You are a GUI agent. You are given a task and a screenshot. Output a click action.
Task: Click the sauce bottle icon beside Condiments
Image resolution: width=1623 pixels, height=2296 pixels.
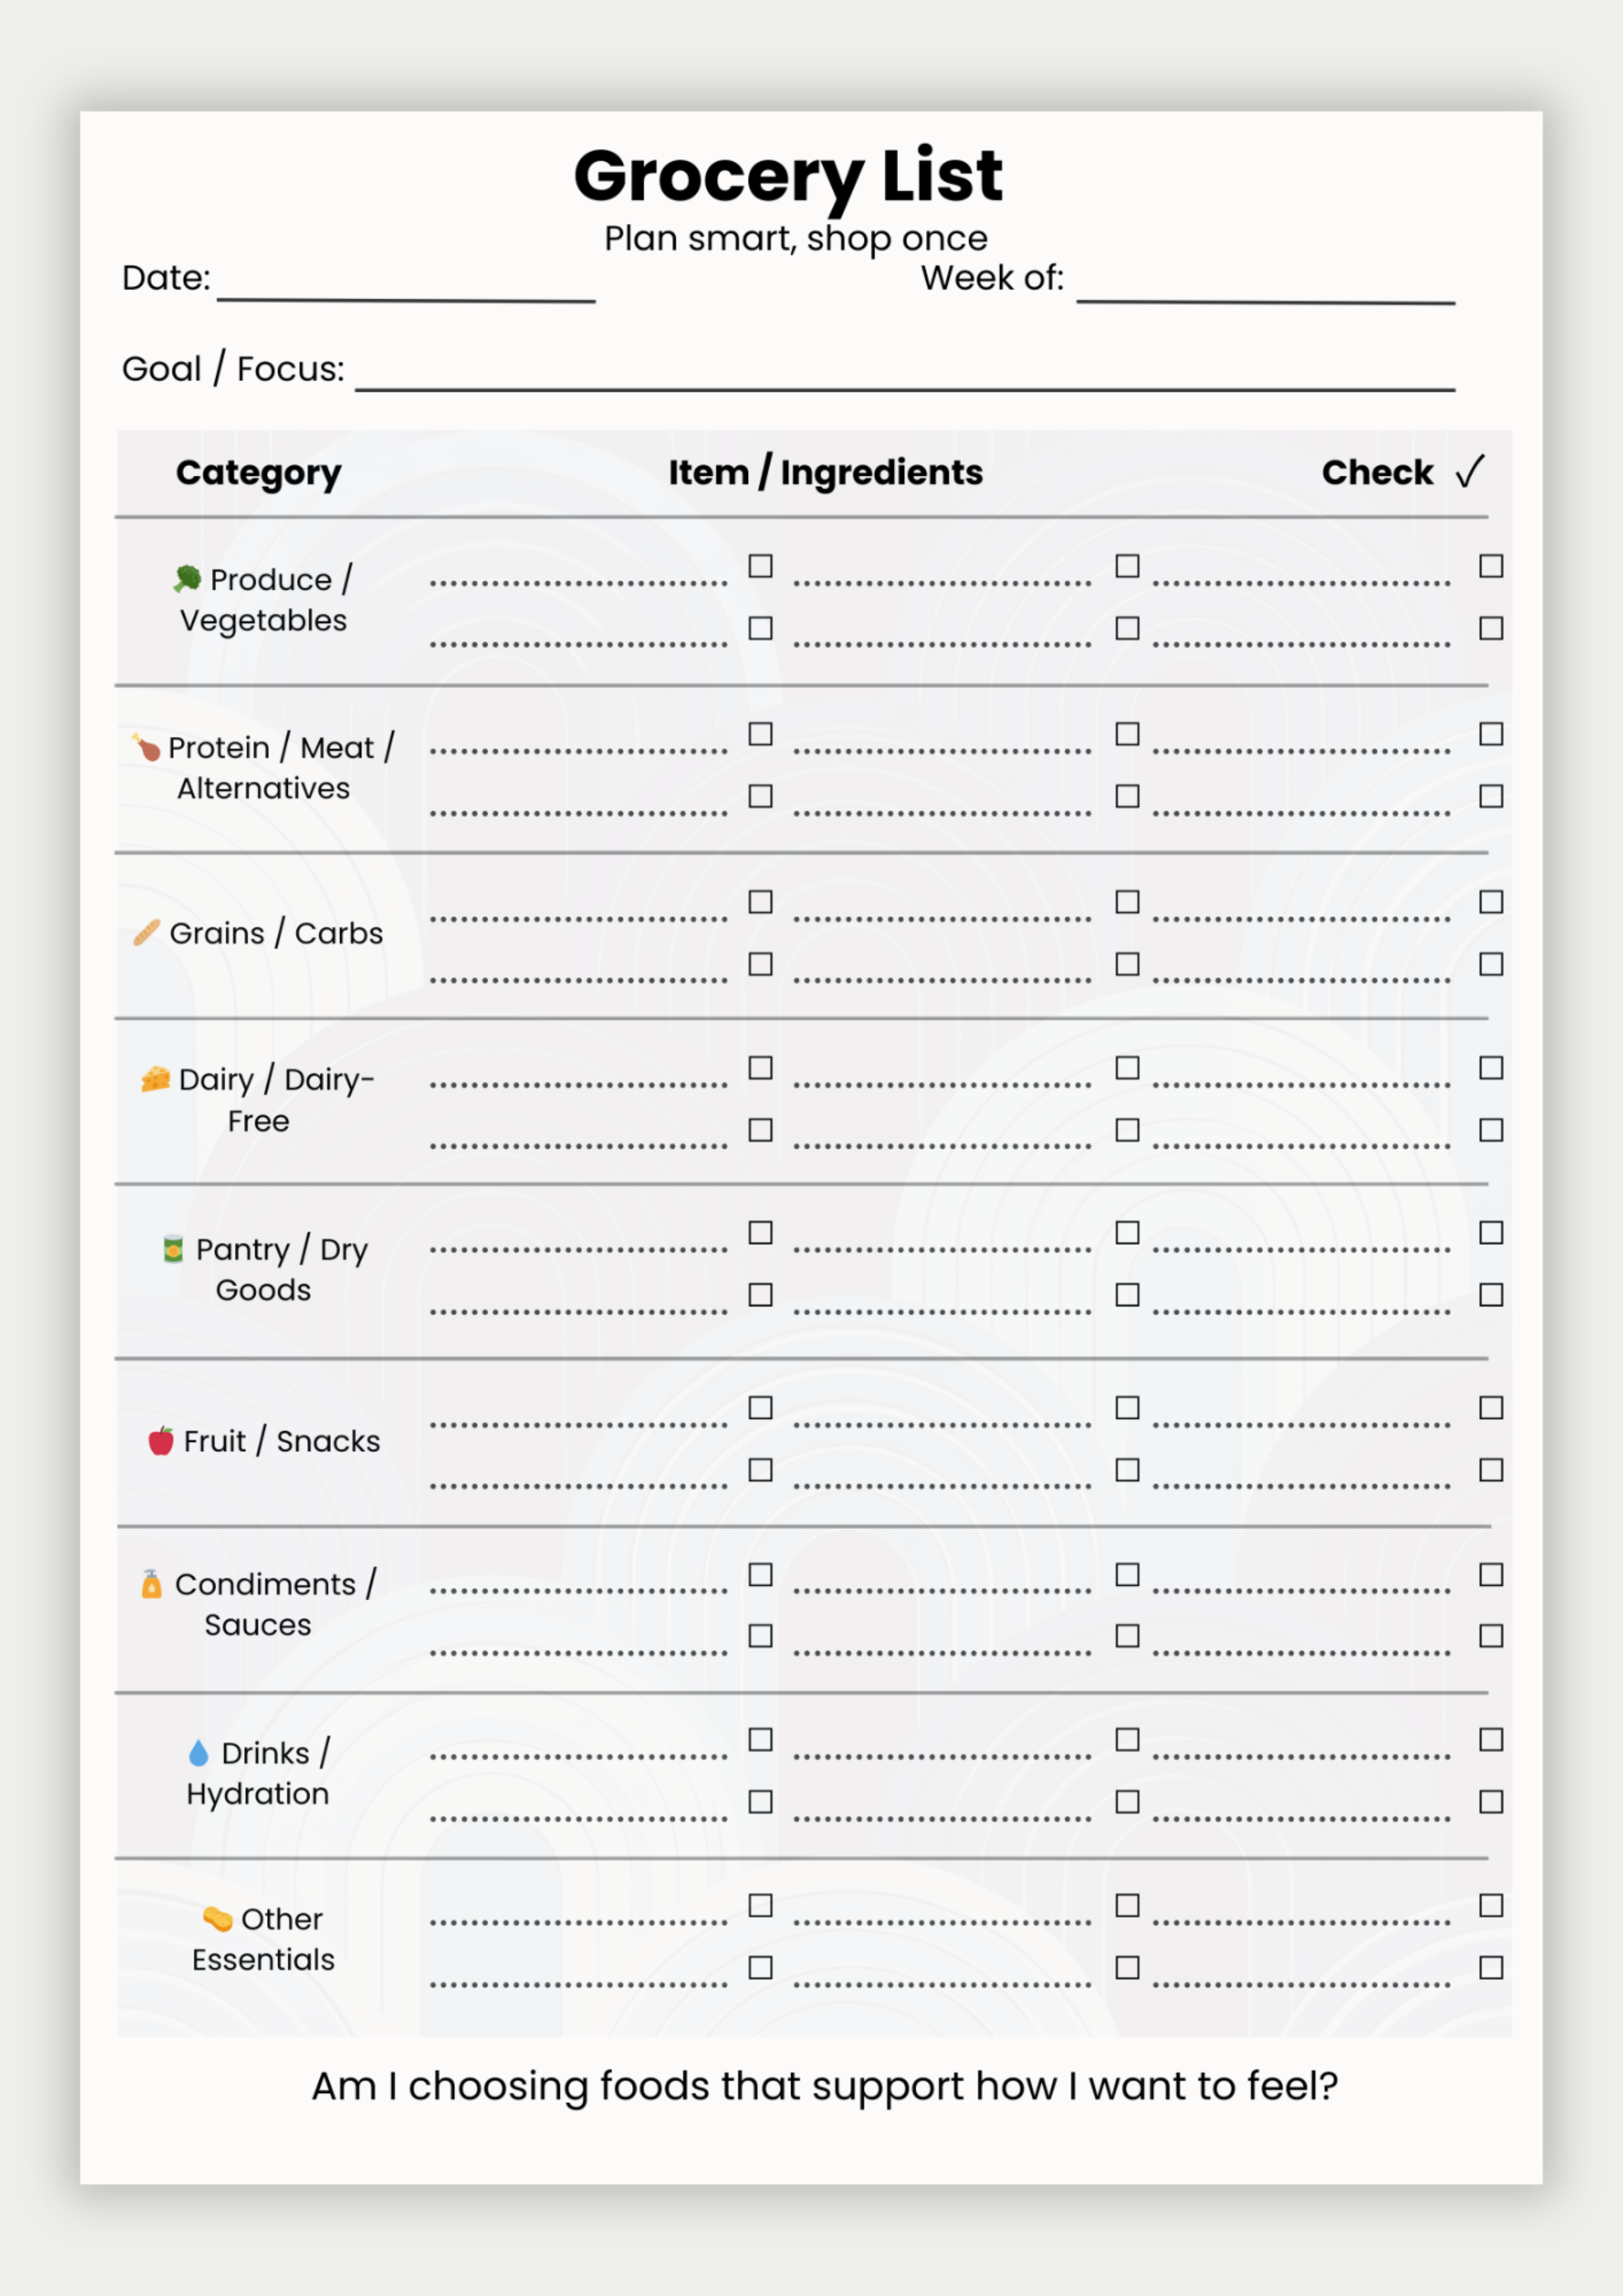click(152, 1584)
